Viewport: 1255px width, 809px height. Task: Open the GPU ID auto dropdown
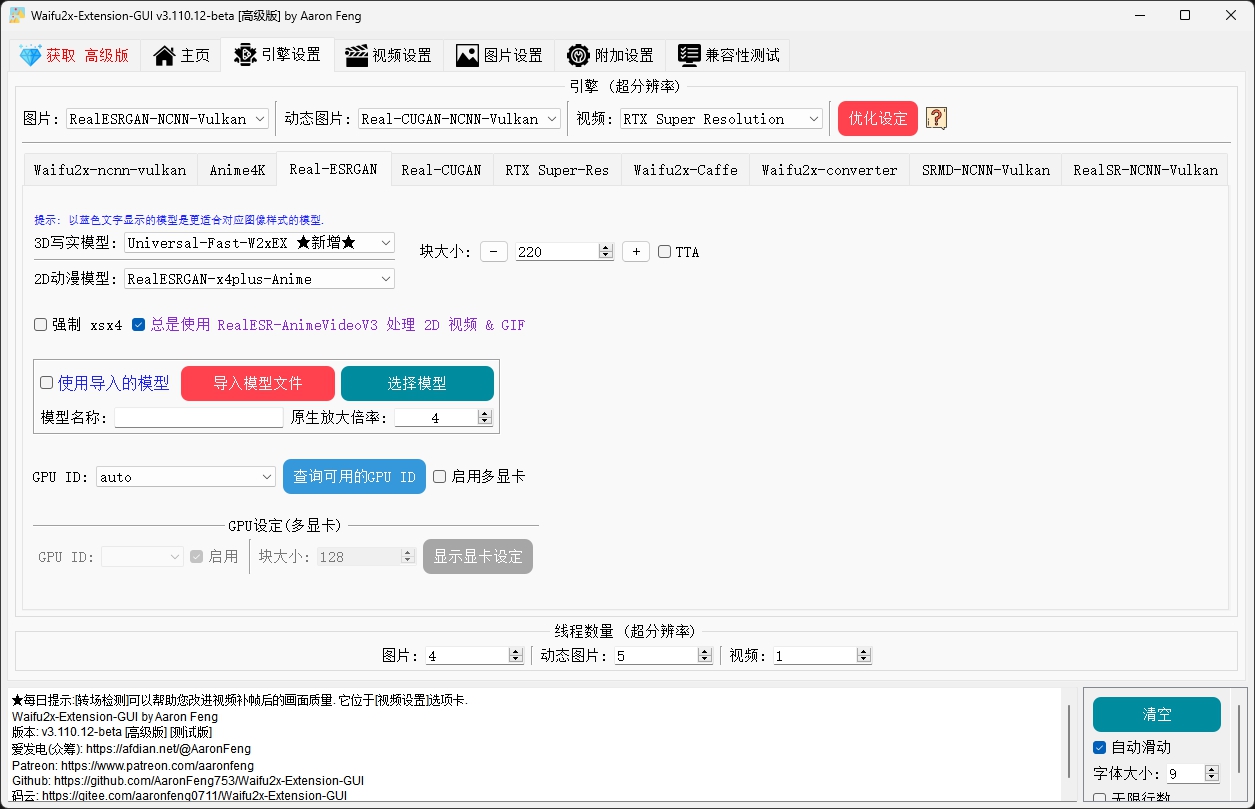tap(186, 477)
